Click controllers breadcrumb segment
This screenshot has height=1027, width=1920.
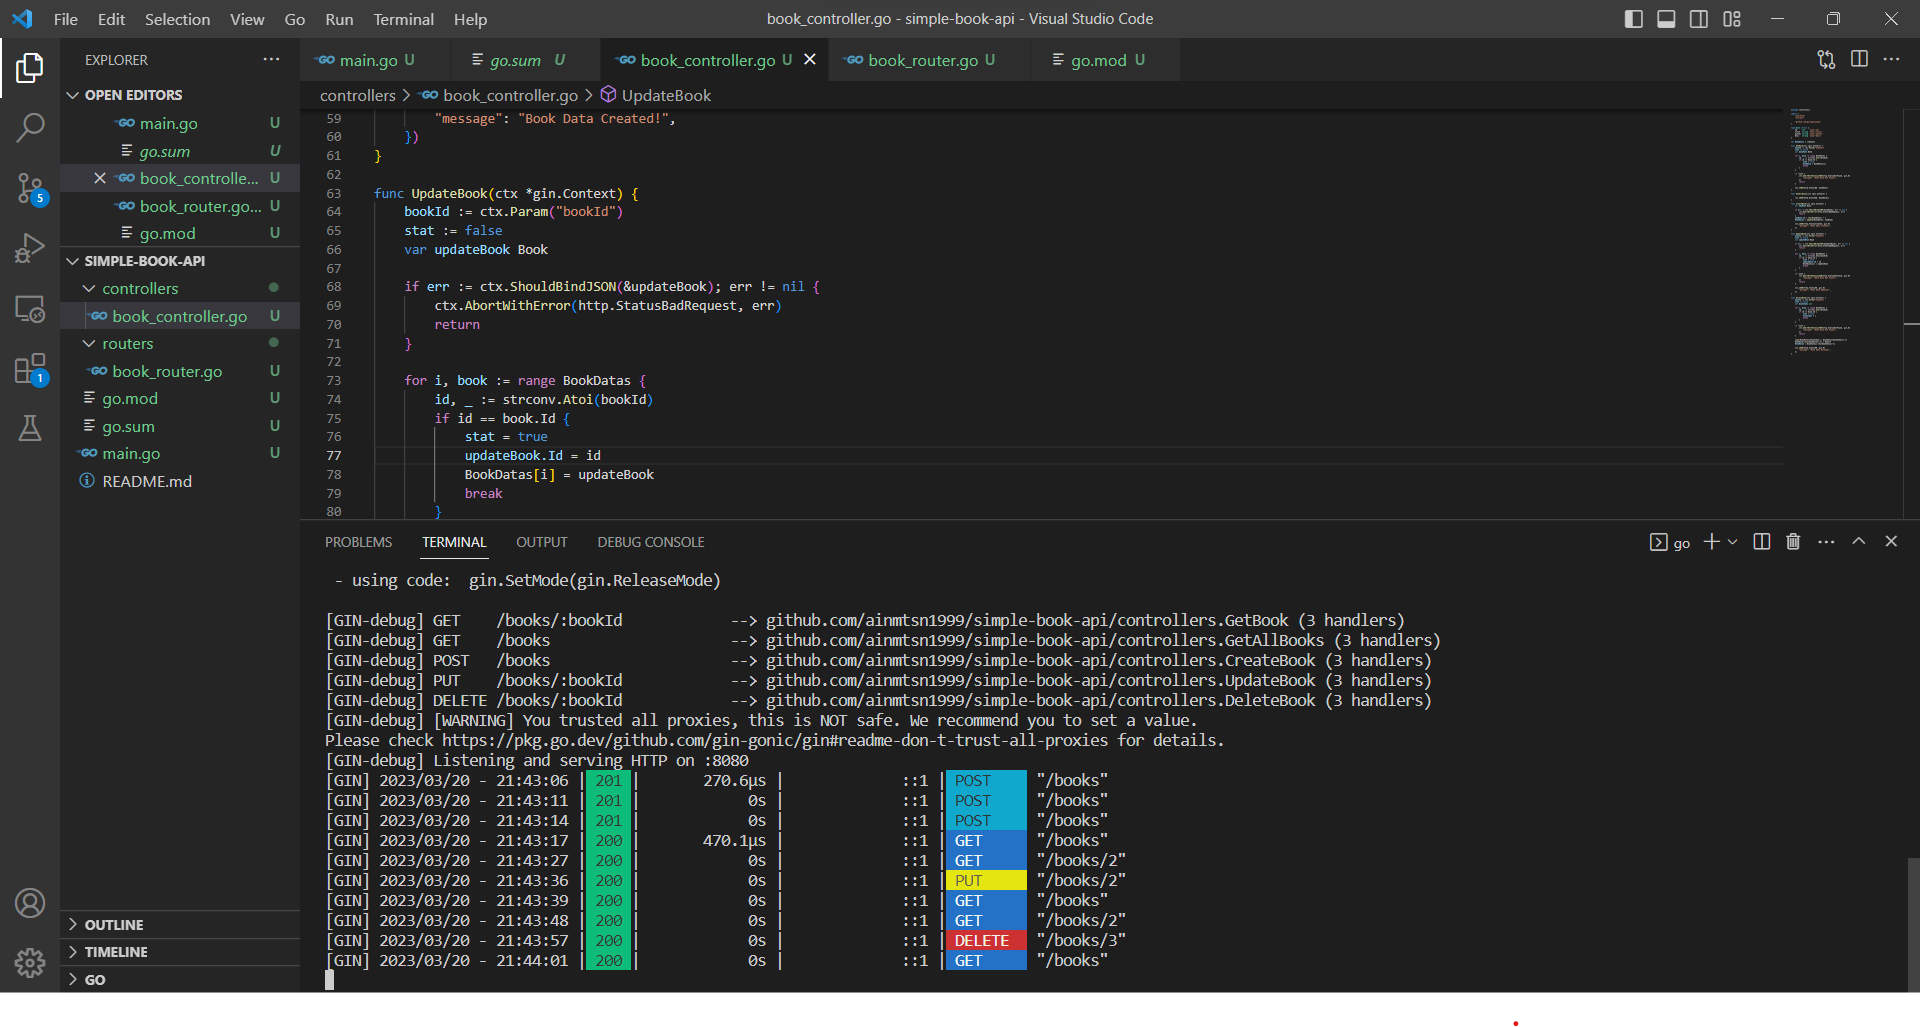[358, 95]
